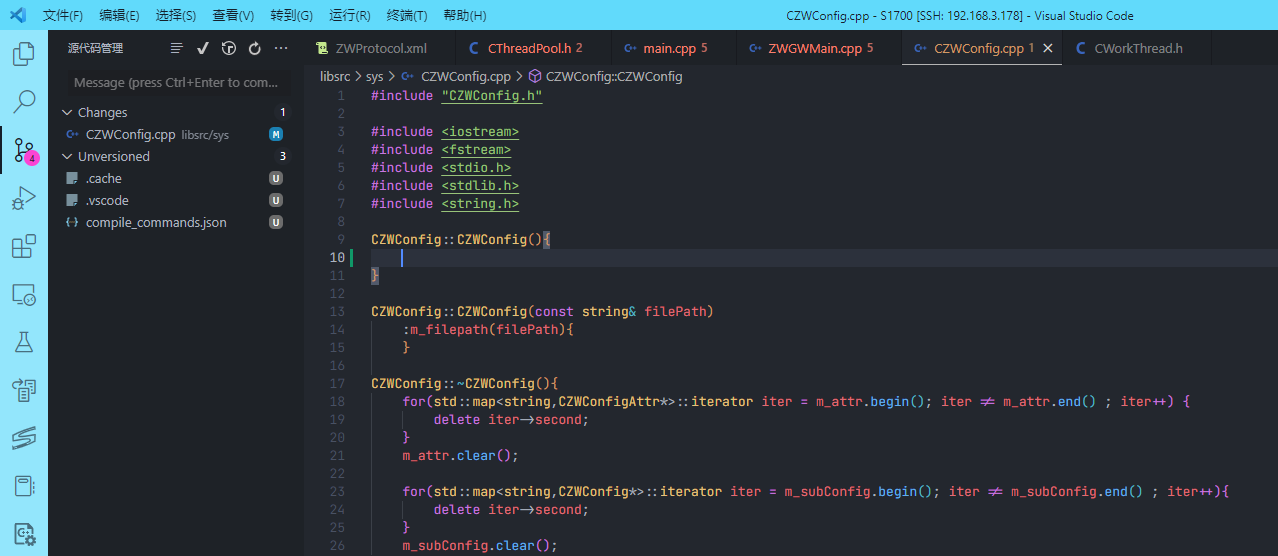Open the Explorer view in activity bar
Image resolution: width=1278 pixels, height=556 pixels.
click(x=24, y=54)
